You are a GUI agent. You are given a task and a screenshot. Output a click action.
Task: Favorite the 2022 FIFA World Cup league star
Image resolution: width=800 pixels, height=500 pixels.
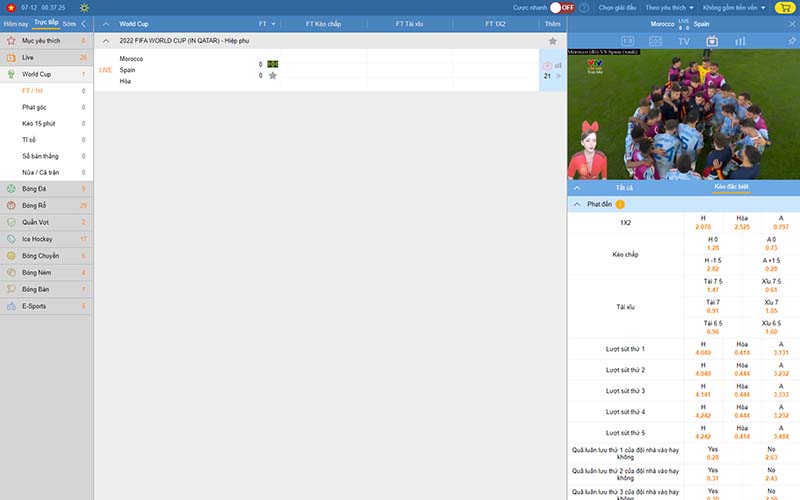click(x=552, y=41)
